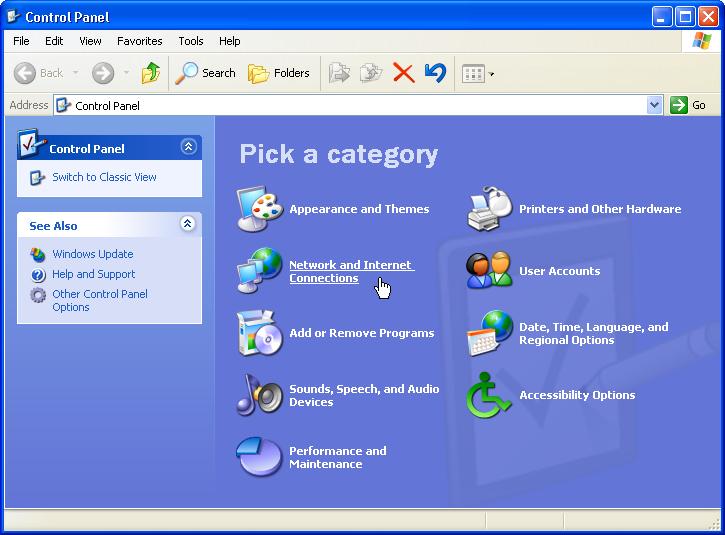Click the Performance and Maintenance text link

point(338,457)
